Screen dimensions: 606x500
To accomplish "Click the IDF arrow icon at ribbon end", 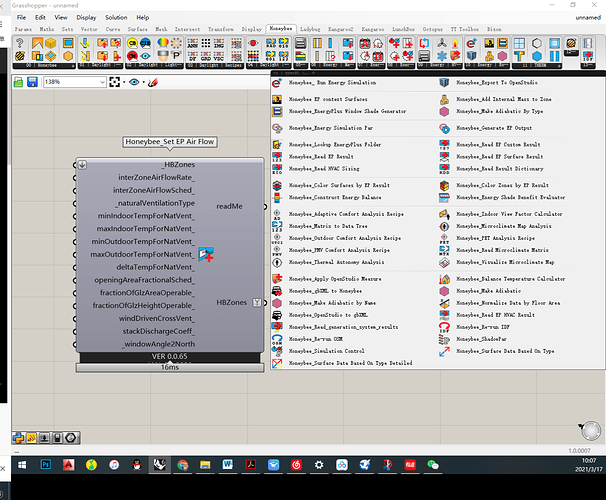I will [x=588, y=56].
